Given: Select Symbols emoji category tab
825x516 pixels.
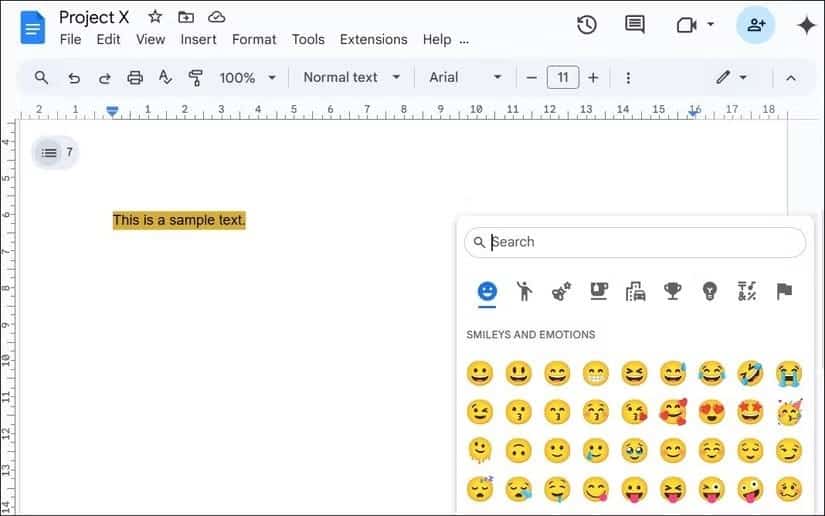Looking at the screenshot, I should [x=747, y=291].
